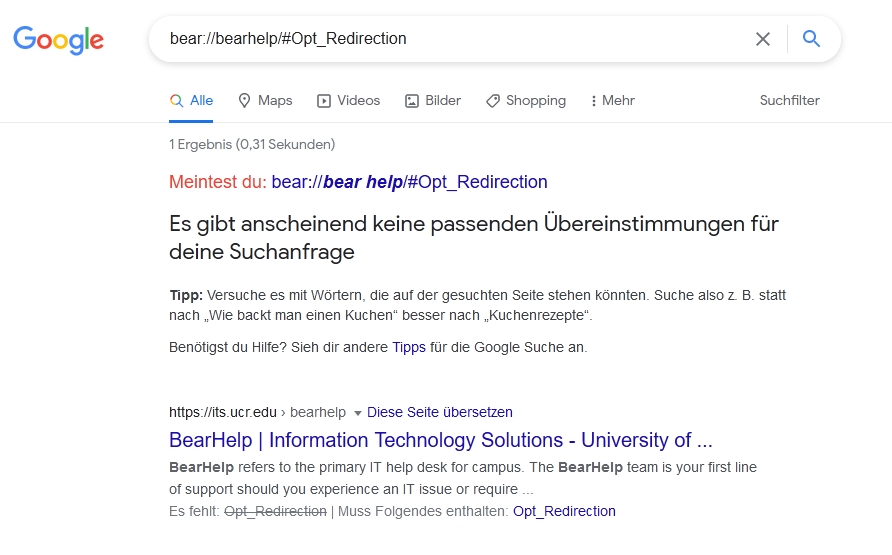Open the Tipps link for Google Suche

coord(408,347)
